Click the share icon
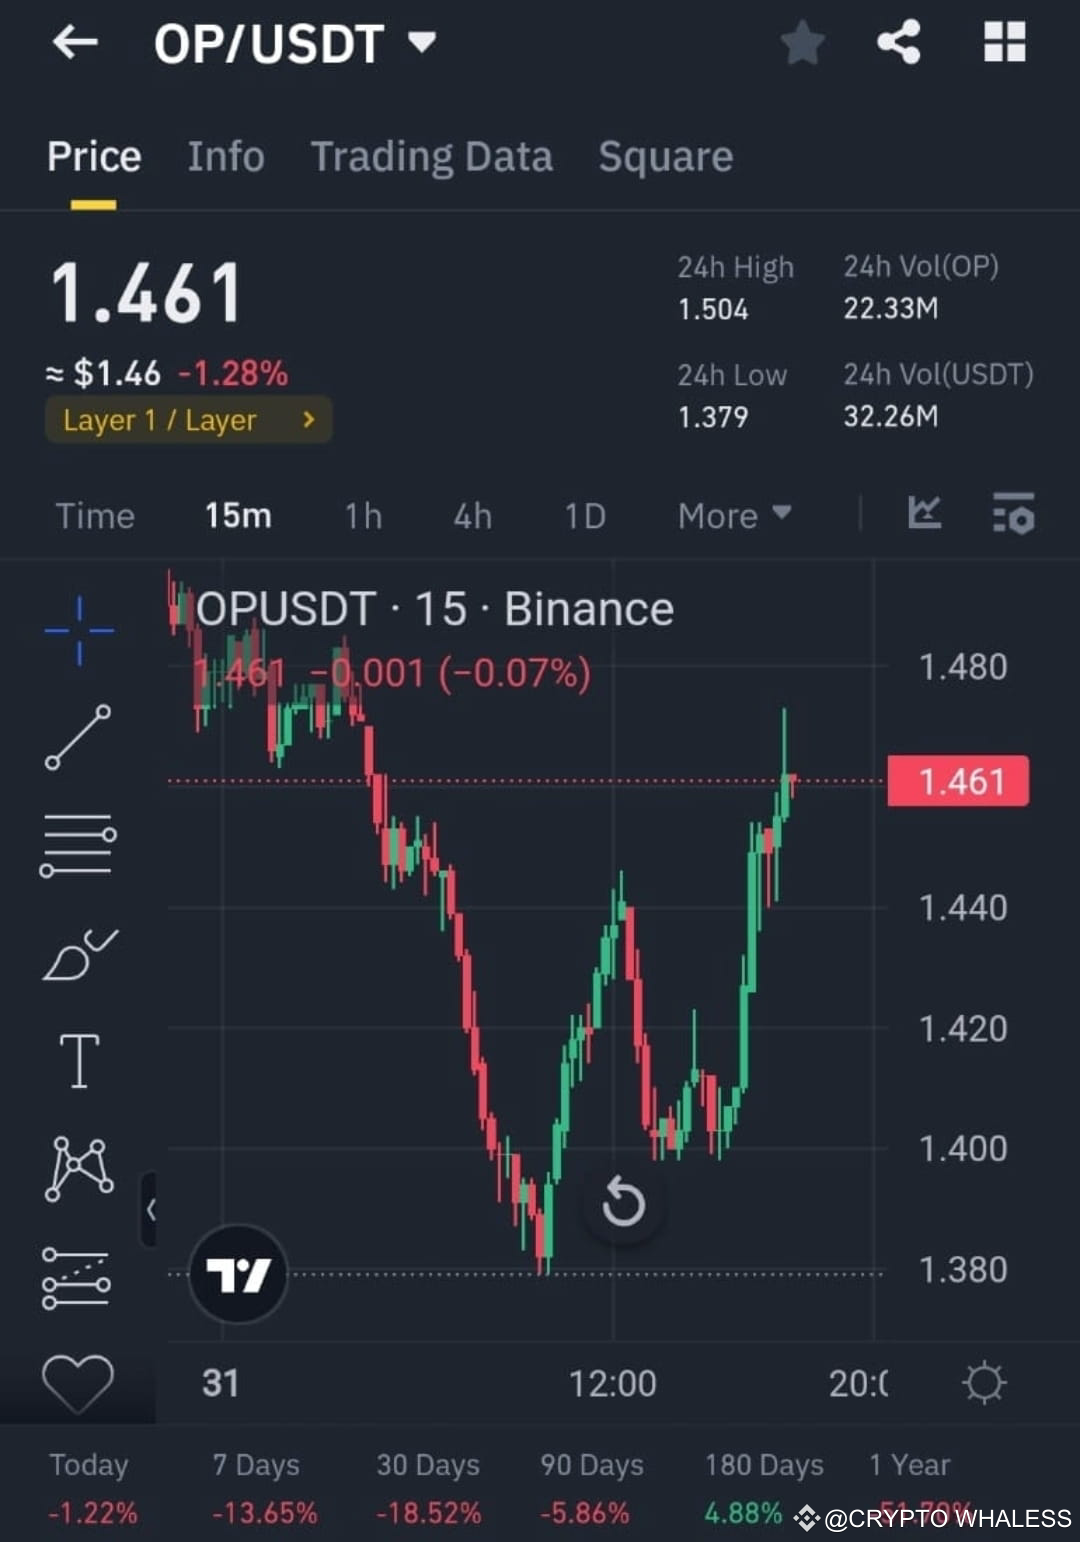The image size is (1080, 1542). pos(898,42)
